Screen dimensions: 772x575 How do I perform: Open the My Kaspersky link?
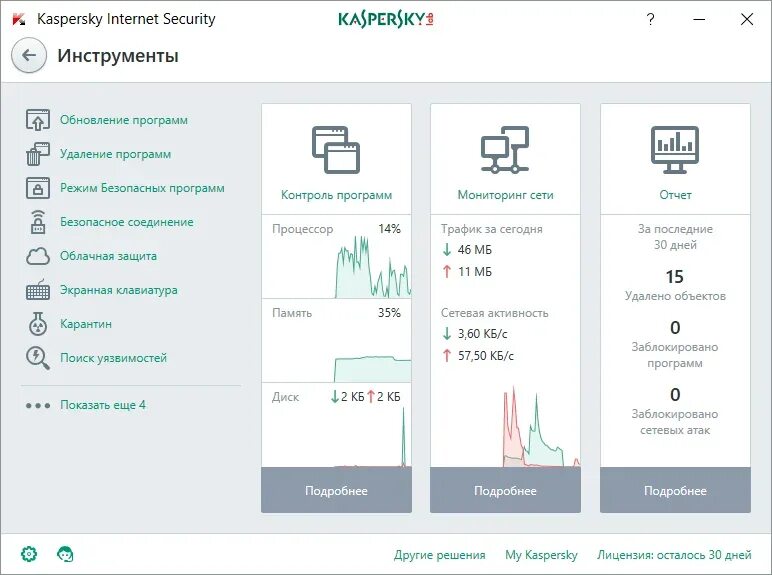(x=541, y=555)
